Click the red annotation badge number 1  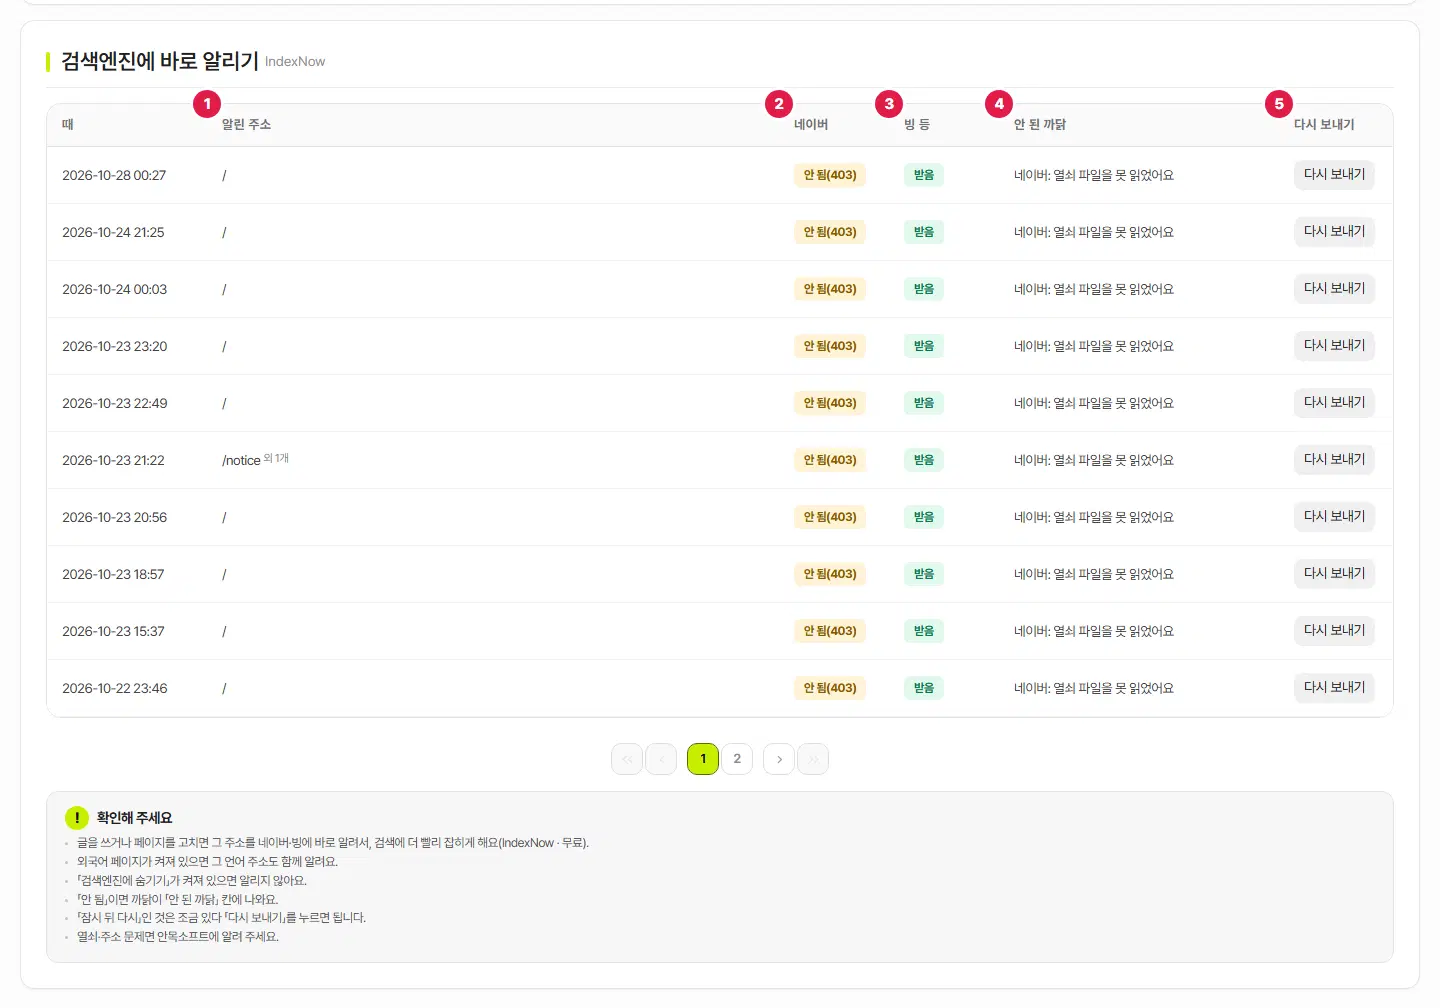(207, 104)
